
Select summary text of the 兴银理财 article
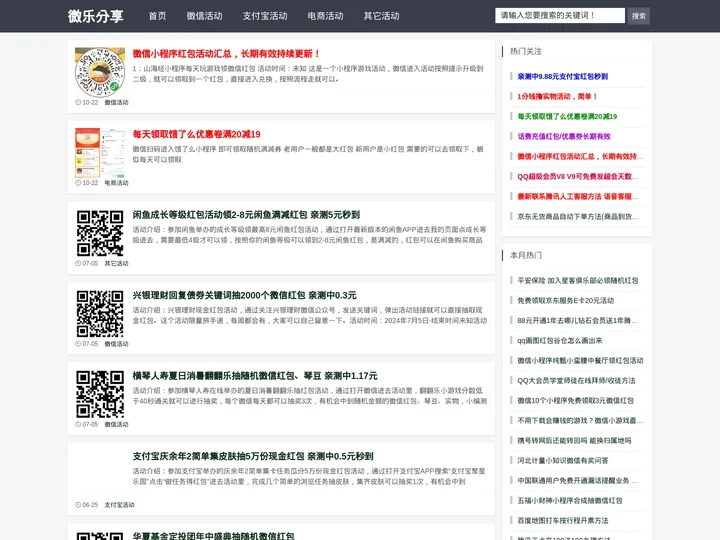(309, 315)
